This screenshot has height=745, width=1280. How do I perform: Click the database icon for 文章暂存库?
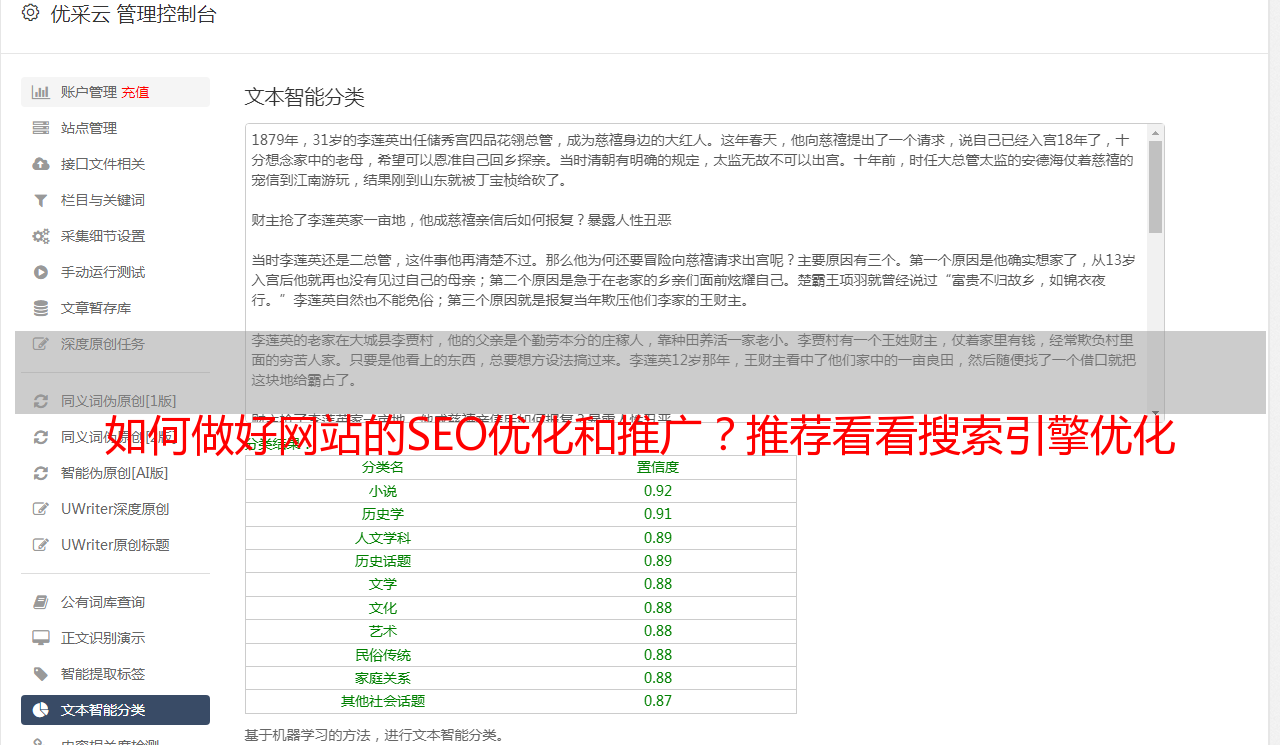40,308
